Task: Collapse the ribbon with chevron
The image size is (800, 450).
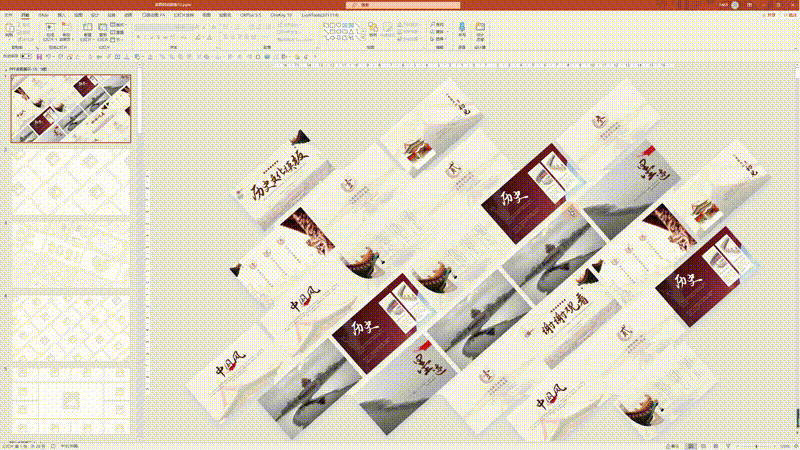Action: point(796,47)
